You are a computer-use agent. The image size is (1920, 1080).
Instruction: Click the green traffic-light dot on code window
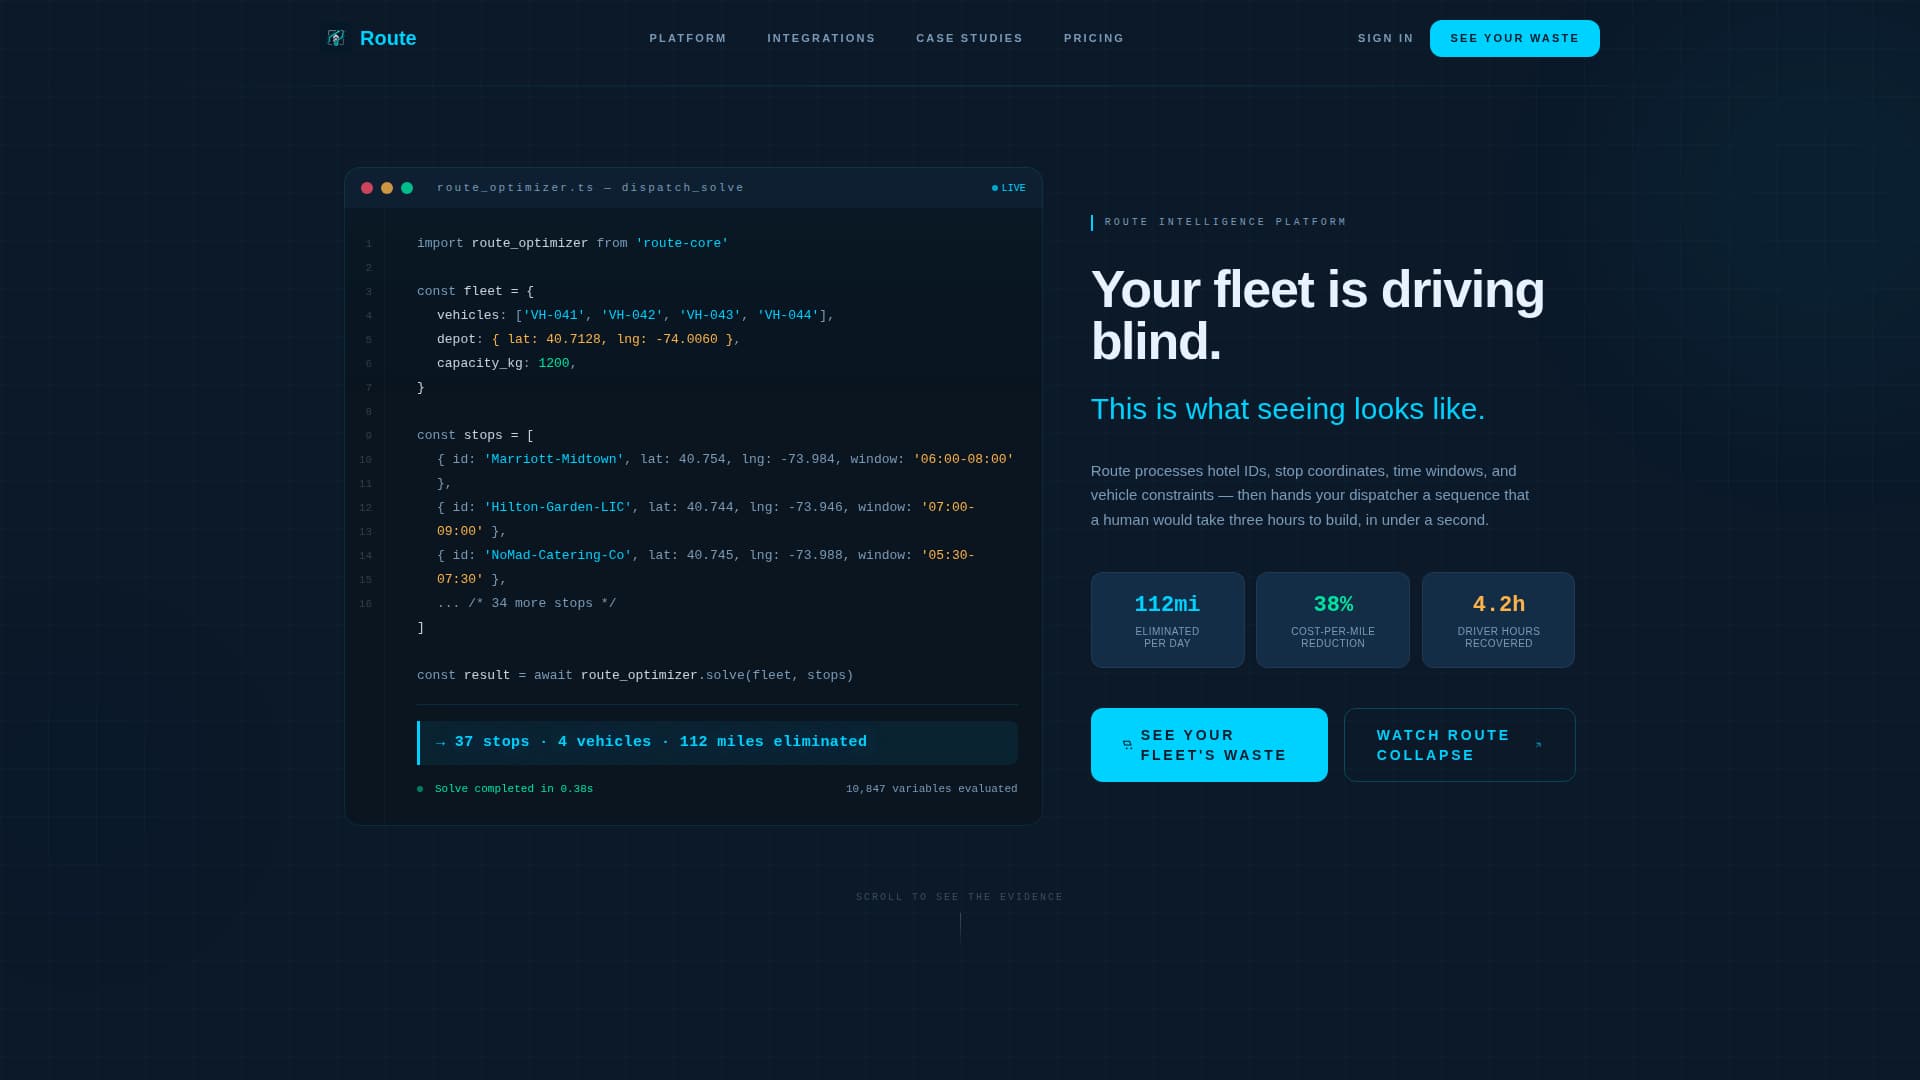(x=406, y=188)
